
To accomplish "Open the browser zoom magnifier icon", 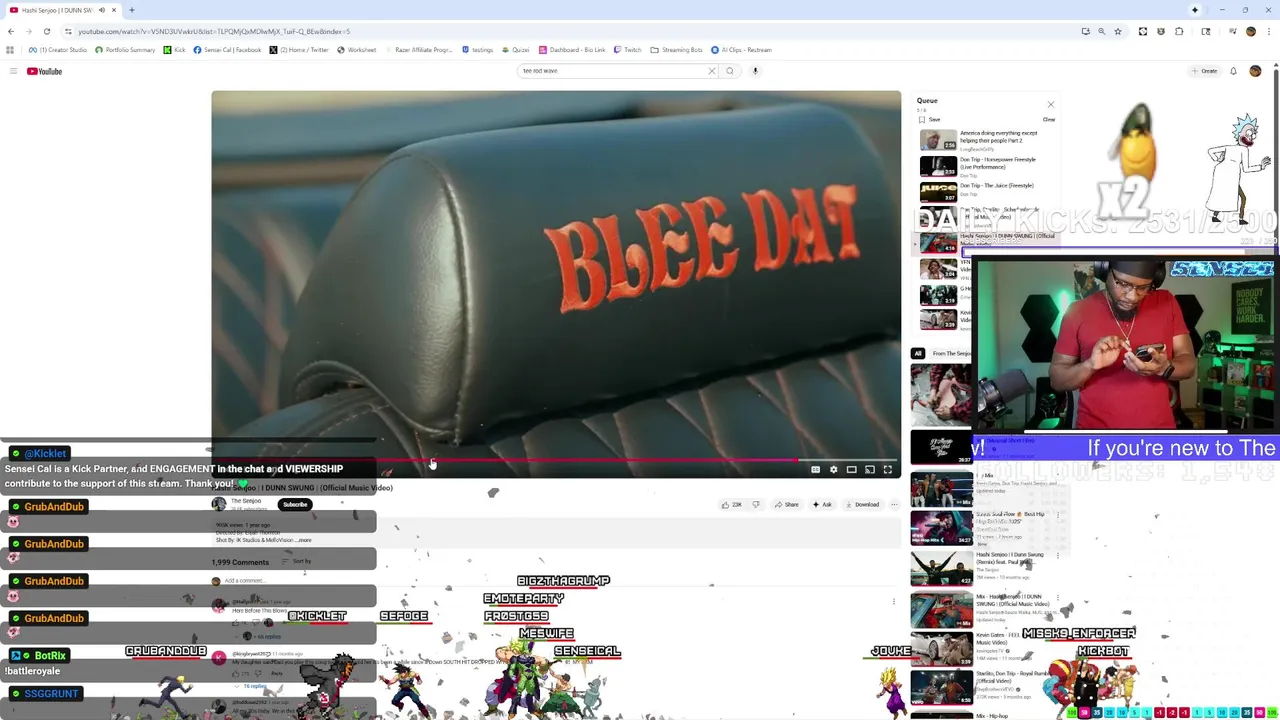I will [1101, 31].
